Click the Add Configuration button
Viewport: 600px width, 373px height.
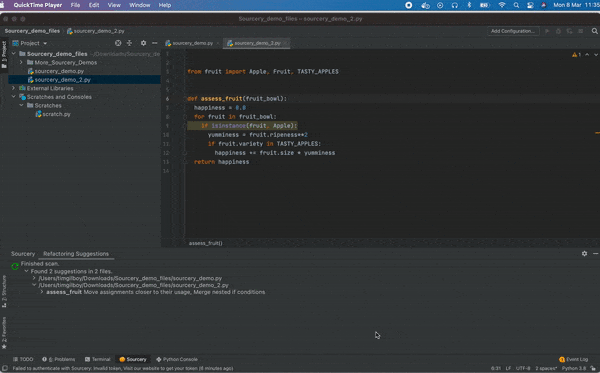[x=513, y=31]
